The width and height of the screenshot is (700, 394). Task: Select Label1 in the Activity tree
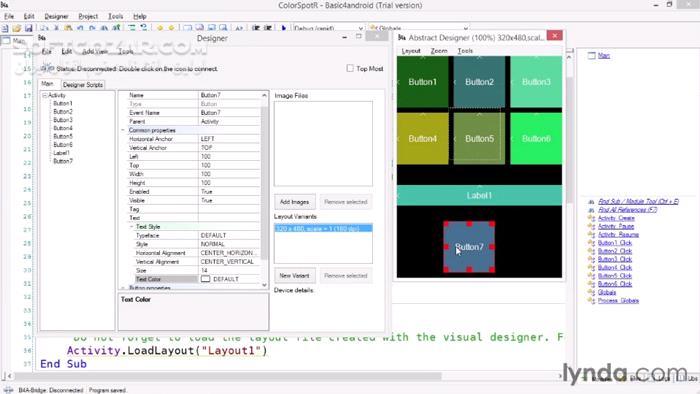point(62,153)
